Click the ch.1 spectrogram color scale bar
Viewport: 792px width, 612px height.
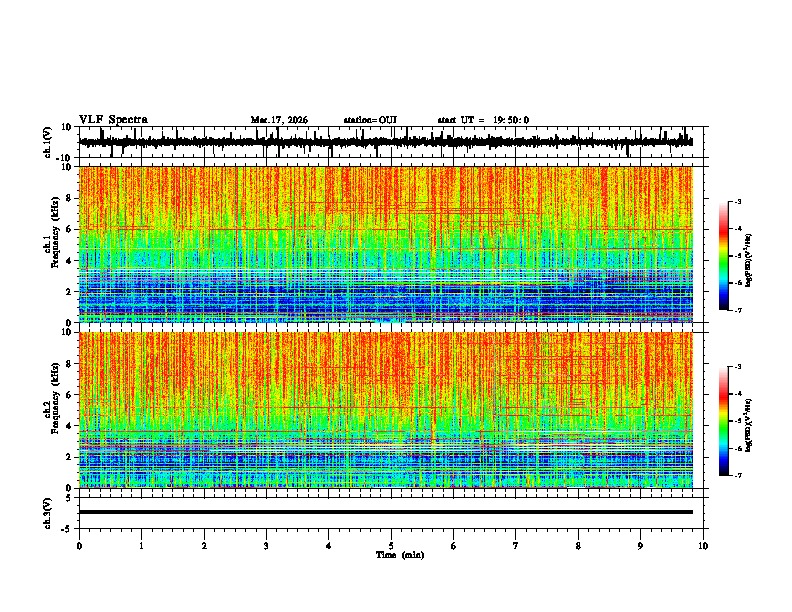[723, 256]
